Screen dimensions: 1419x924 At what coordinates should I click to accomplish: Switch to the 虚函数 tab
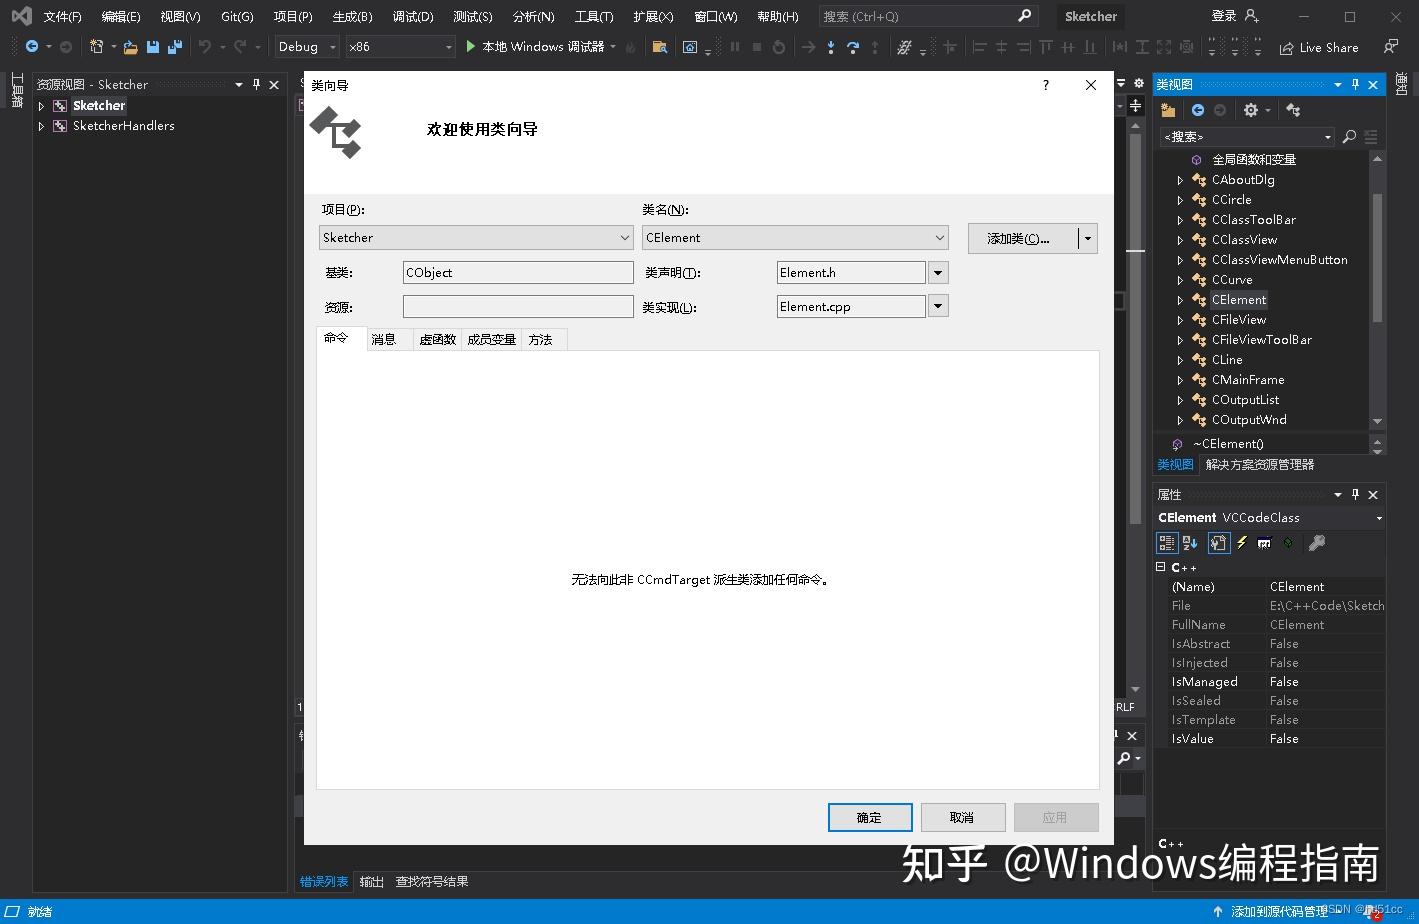[x=436, y=339]
